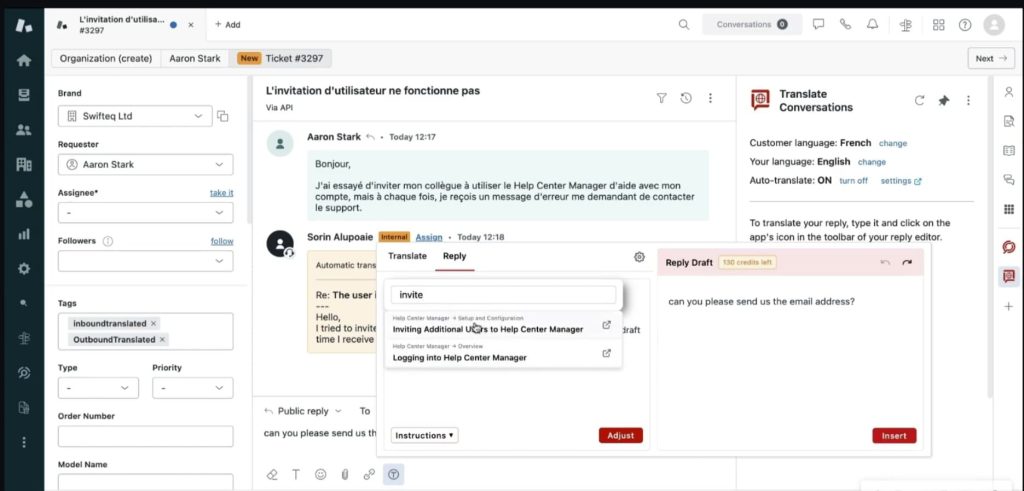Add a new tab with + Add

point(227,25)
